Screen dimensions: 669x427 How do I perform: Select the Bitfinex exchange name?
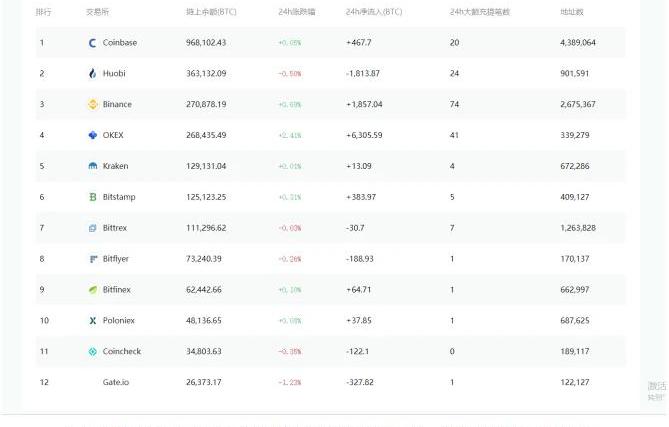tap(117, 290)
